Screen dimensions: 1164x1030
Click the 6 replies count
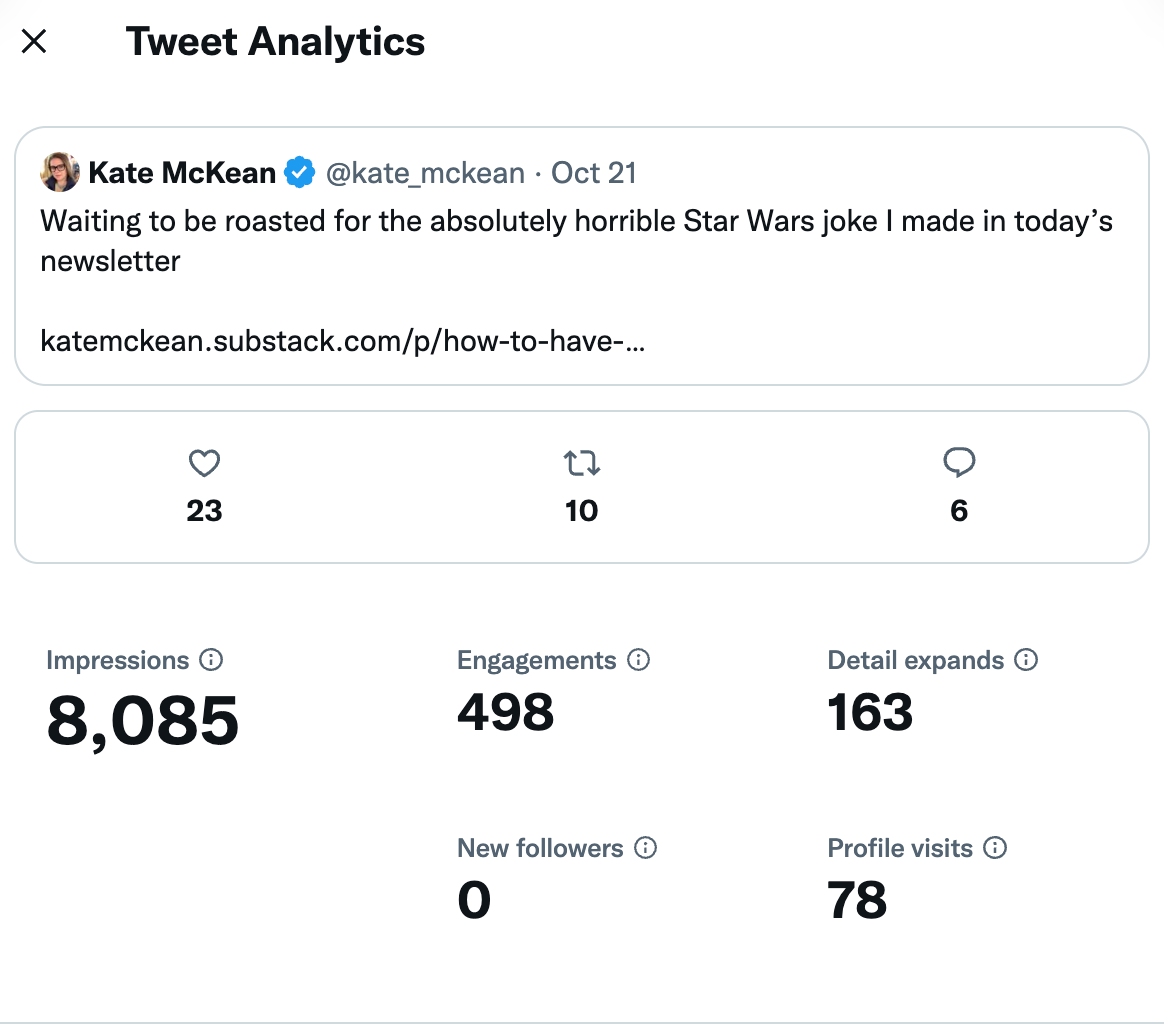point(959,511)
